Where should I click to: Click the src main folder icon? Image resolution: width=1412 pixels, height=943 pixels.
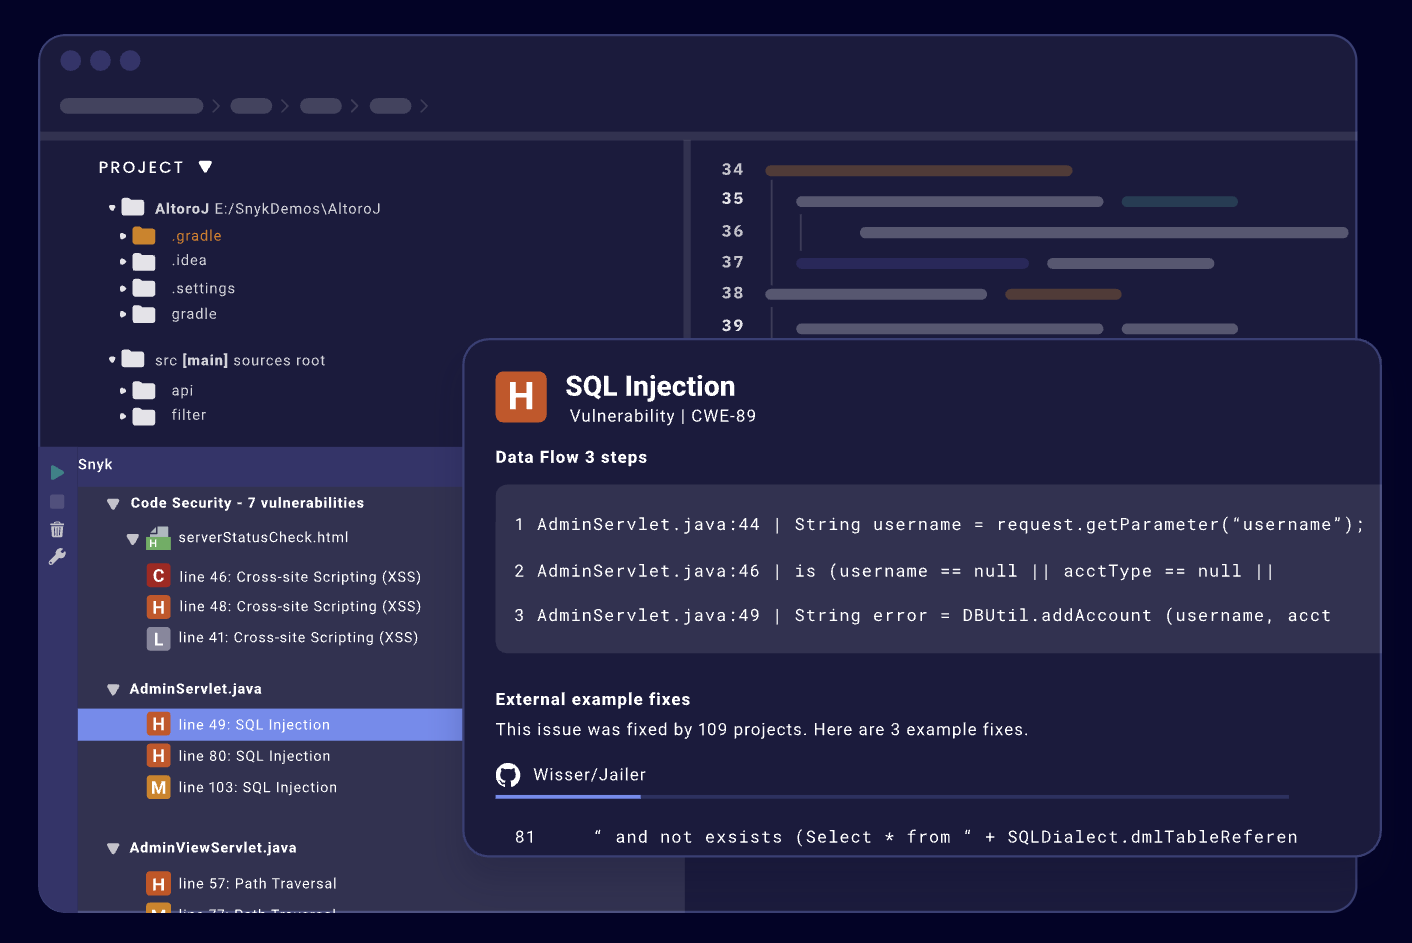click(133, 358)
